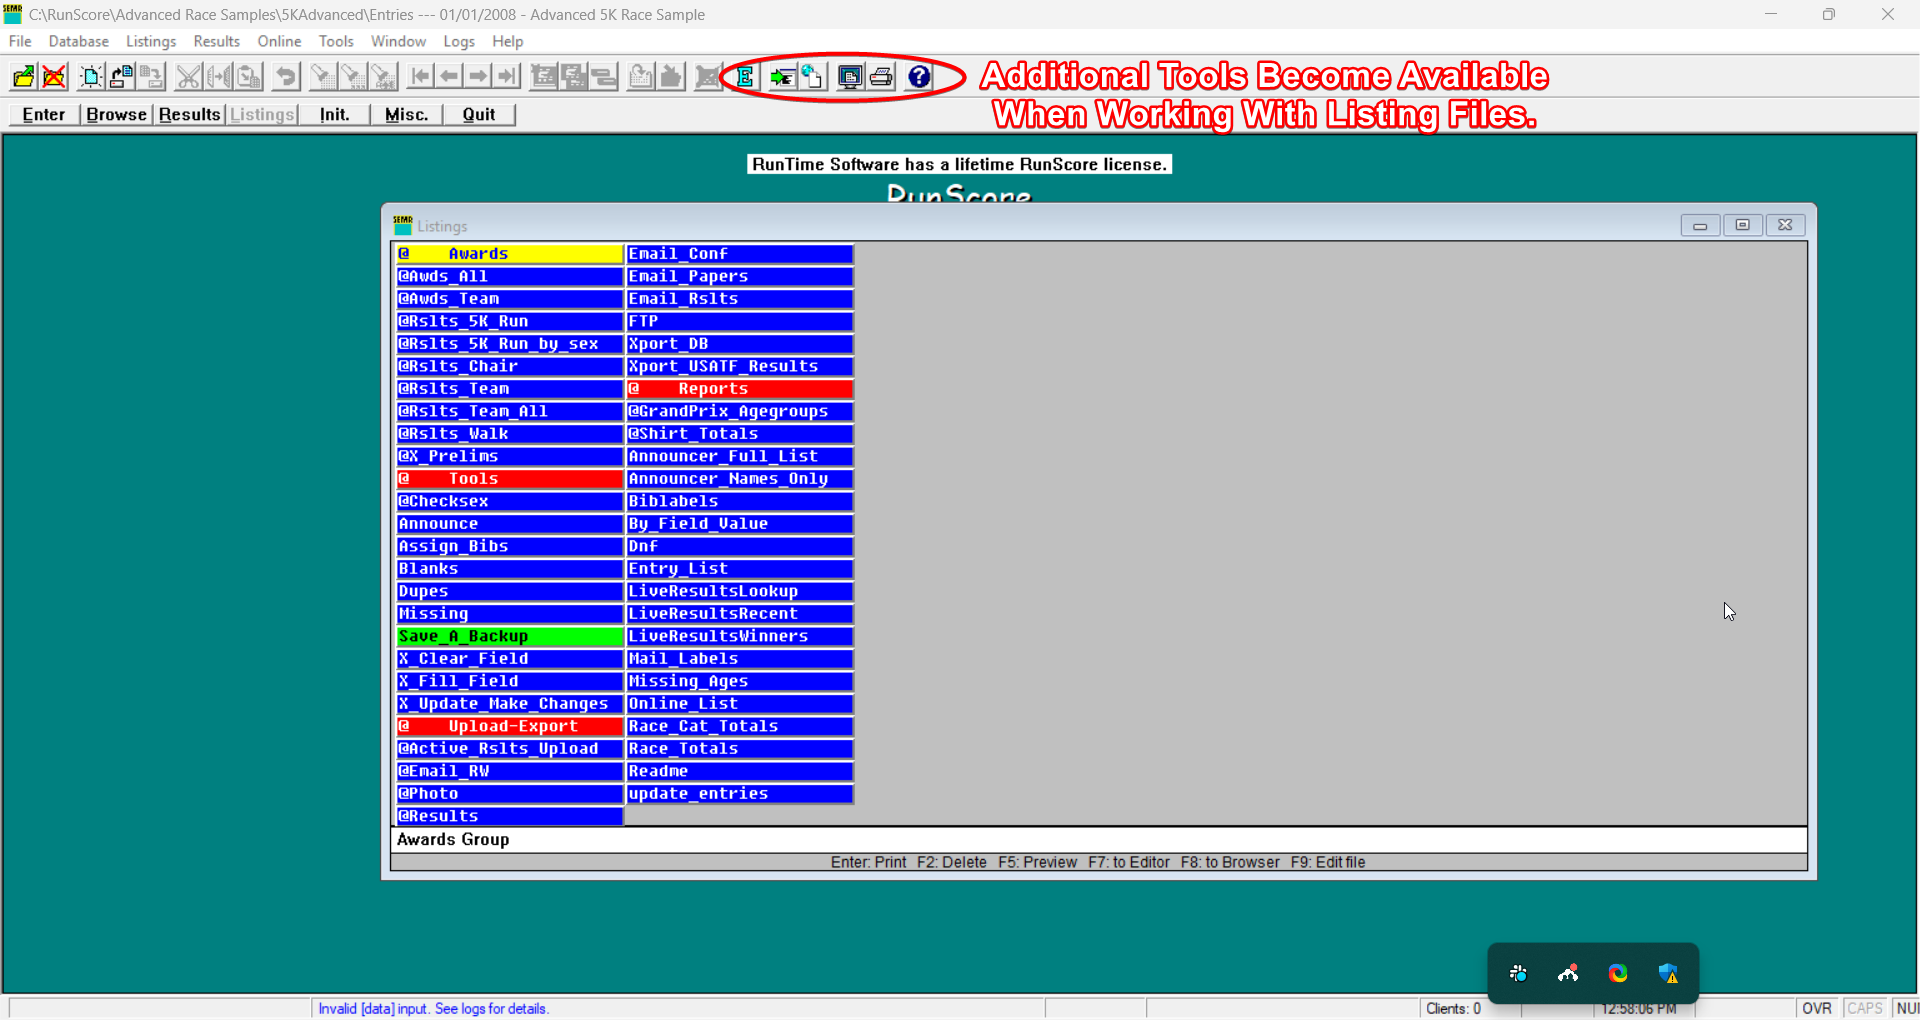Open the Logs menu
The height and width of the screenshot is (1020, 1920).
pos(459,41)
